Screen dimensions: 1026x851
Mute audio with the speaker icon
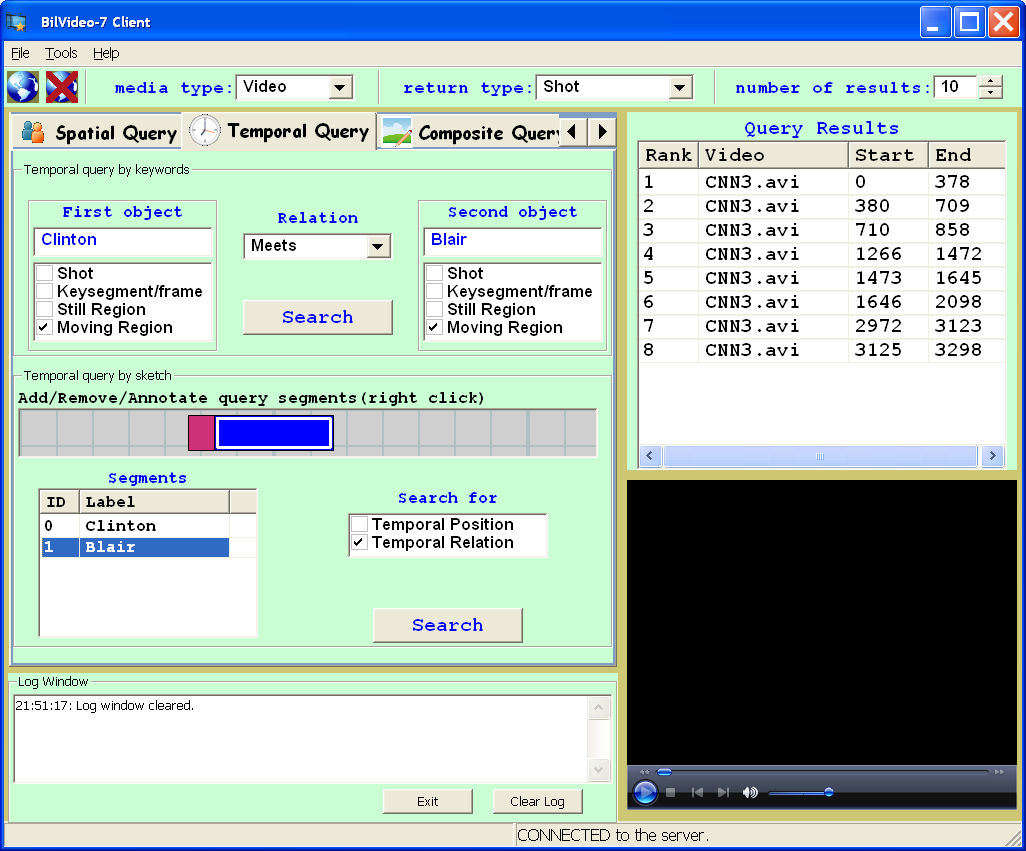click(x=749, y=792)
